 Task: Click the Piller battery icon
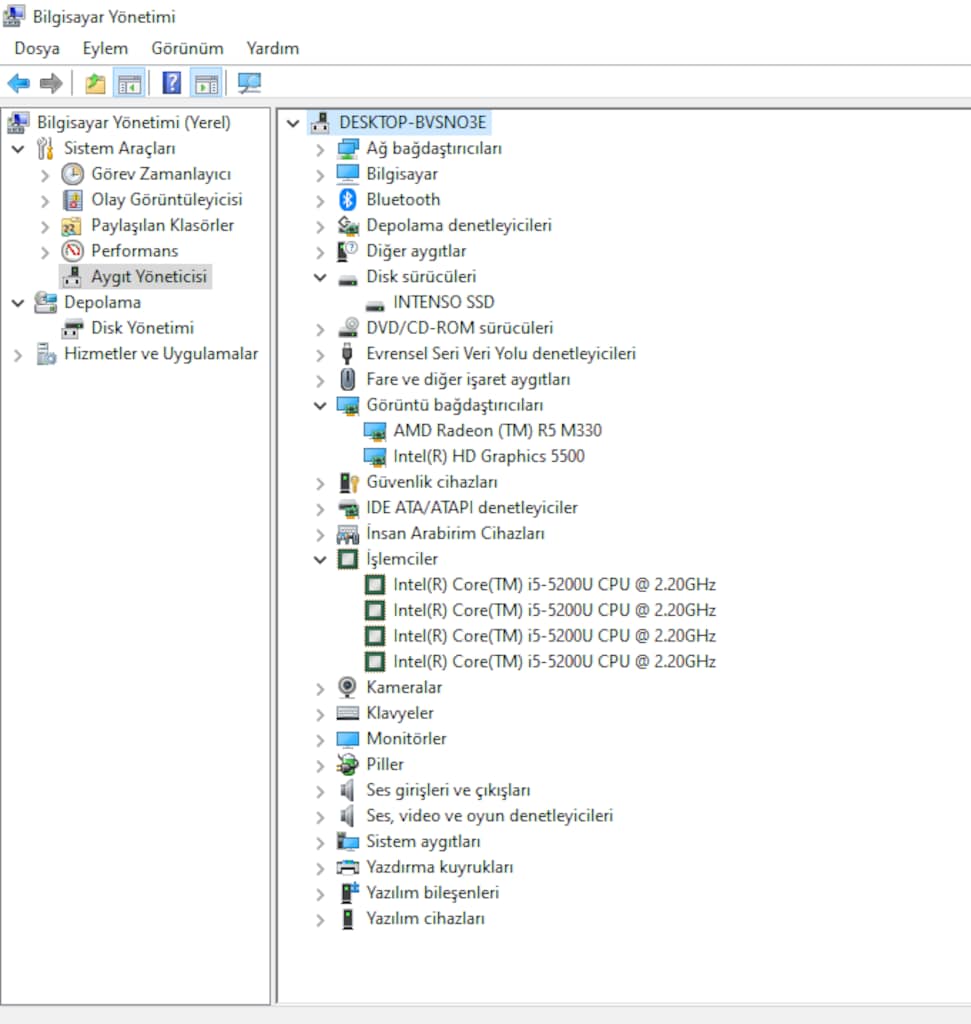coord(347,764)
